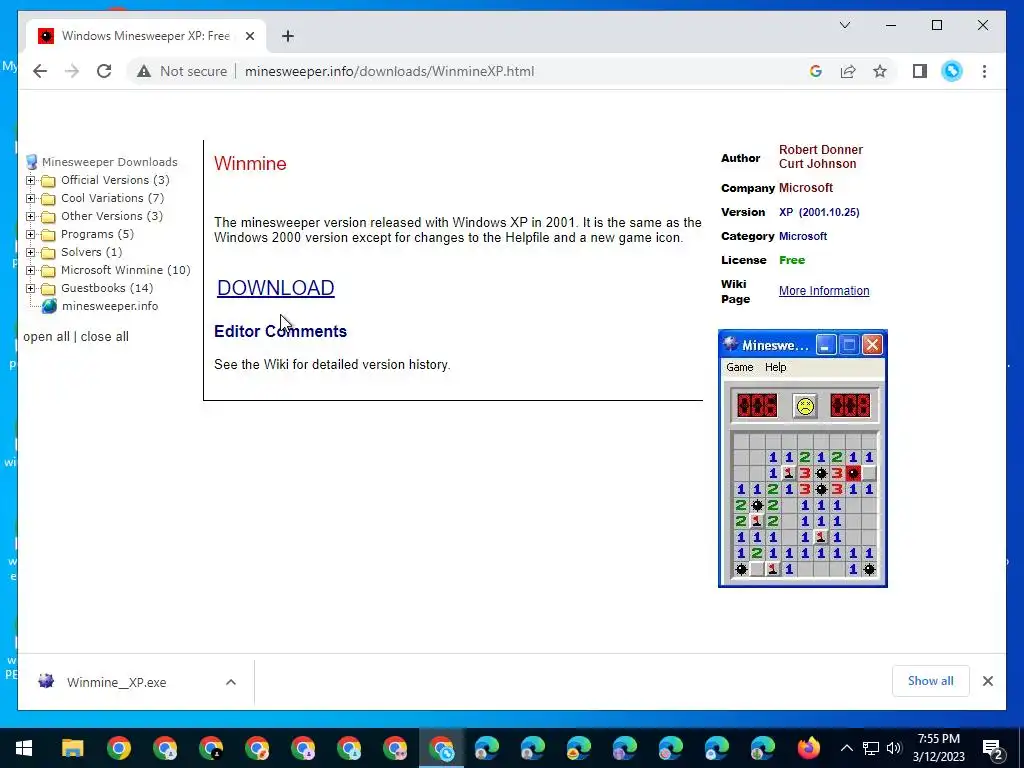
Task: Open File Explorer from the taskbar
Action: (72, 748)
